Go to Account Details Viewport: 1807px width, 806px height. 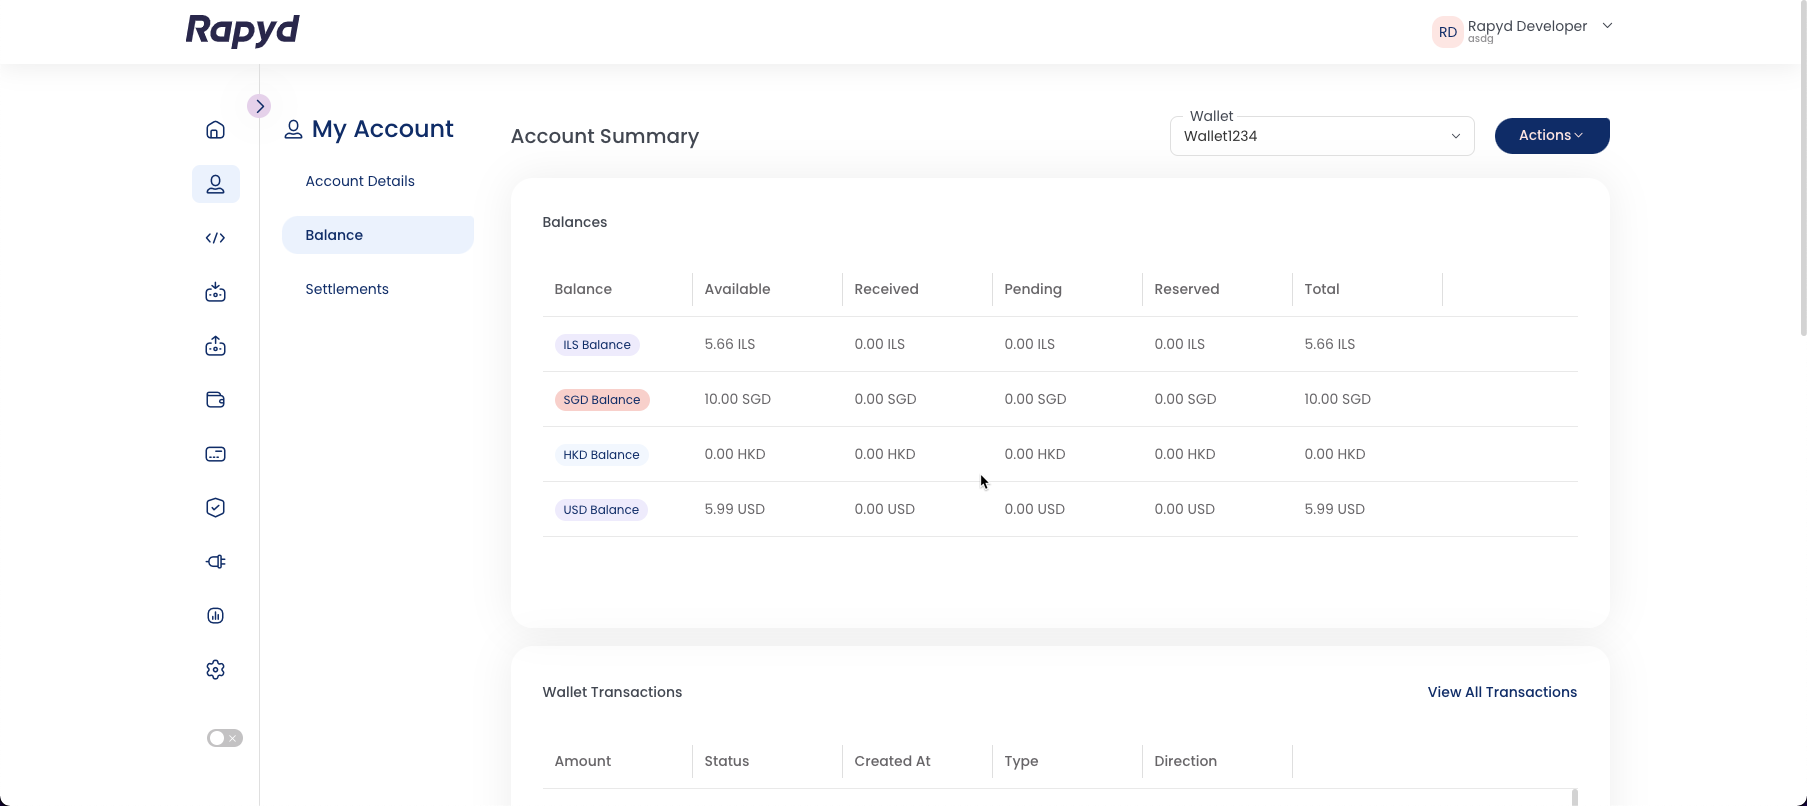point(360,181)
